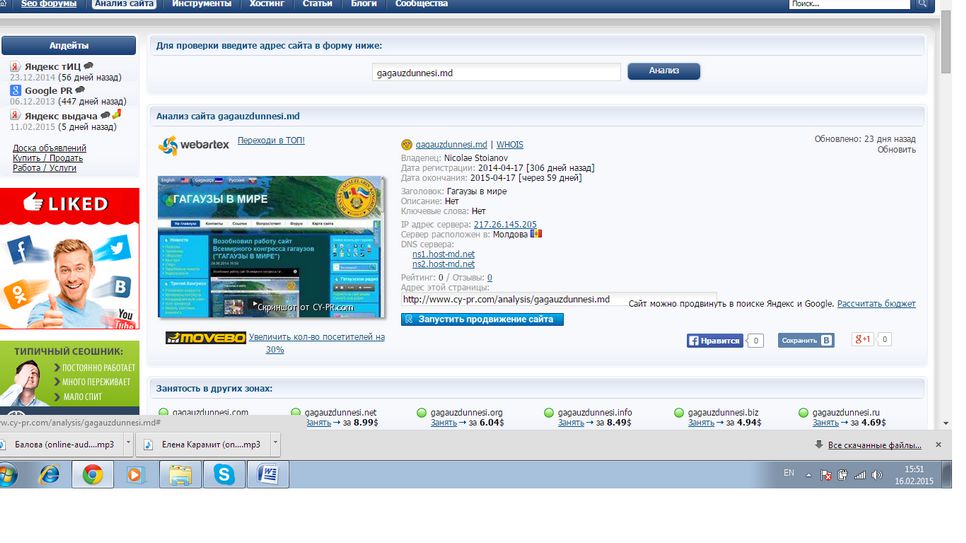Open the Seo форумы menu item
The image size is (966, 543).
(x=49, y=4)
